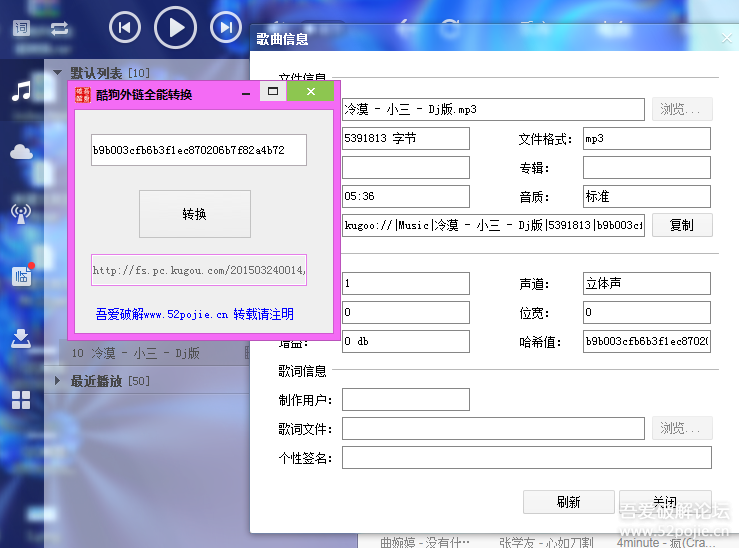This screenshot has width=739, height=548.
Task: Click the file size field 5391813 字节
Action: (x=406, y=139)
